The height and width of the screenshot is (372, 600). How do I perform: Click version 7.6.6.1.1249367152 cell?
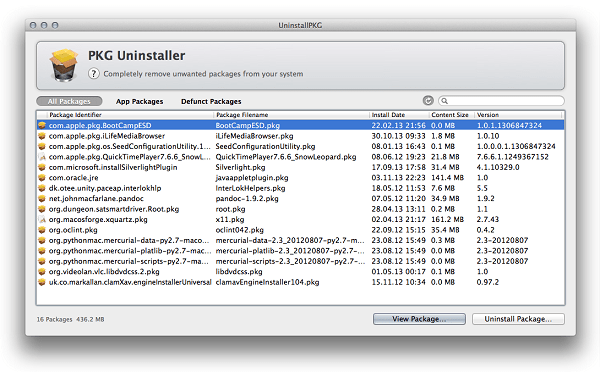(x=512, y=157)
